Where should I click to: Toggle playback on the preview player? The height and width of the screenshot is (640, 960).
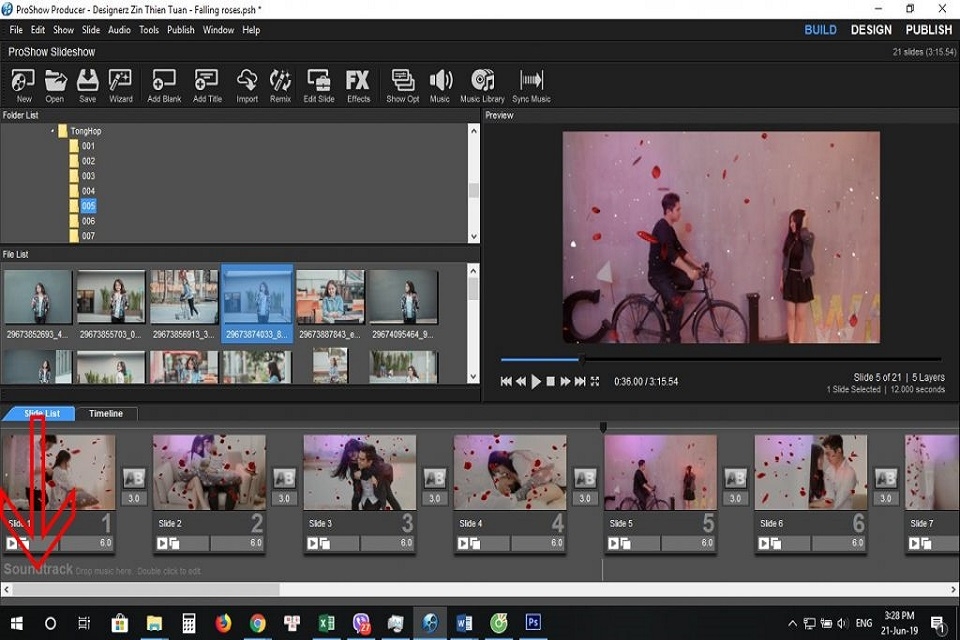pos(535,380)
